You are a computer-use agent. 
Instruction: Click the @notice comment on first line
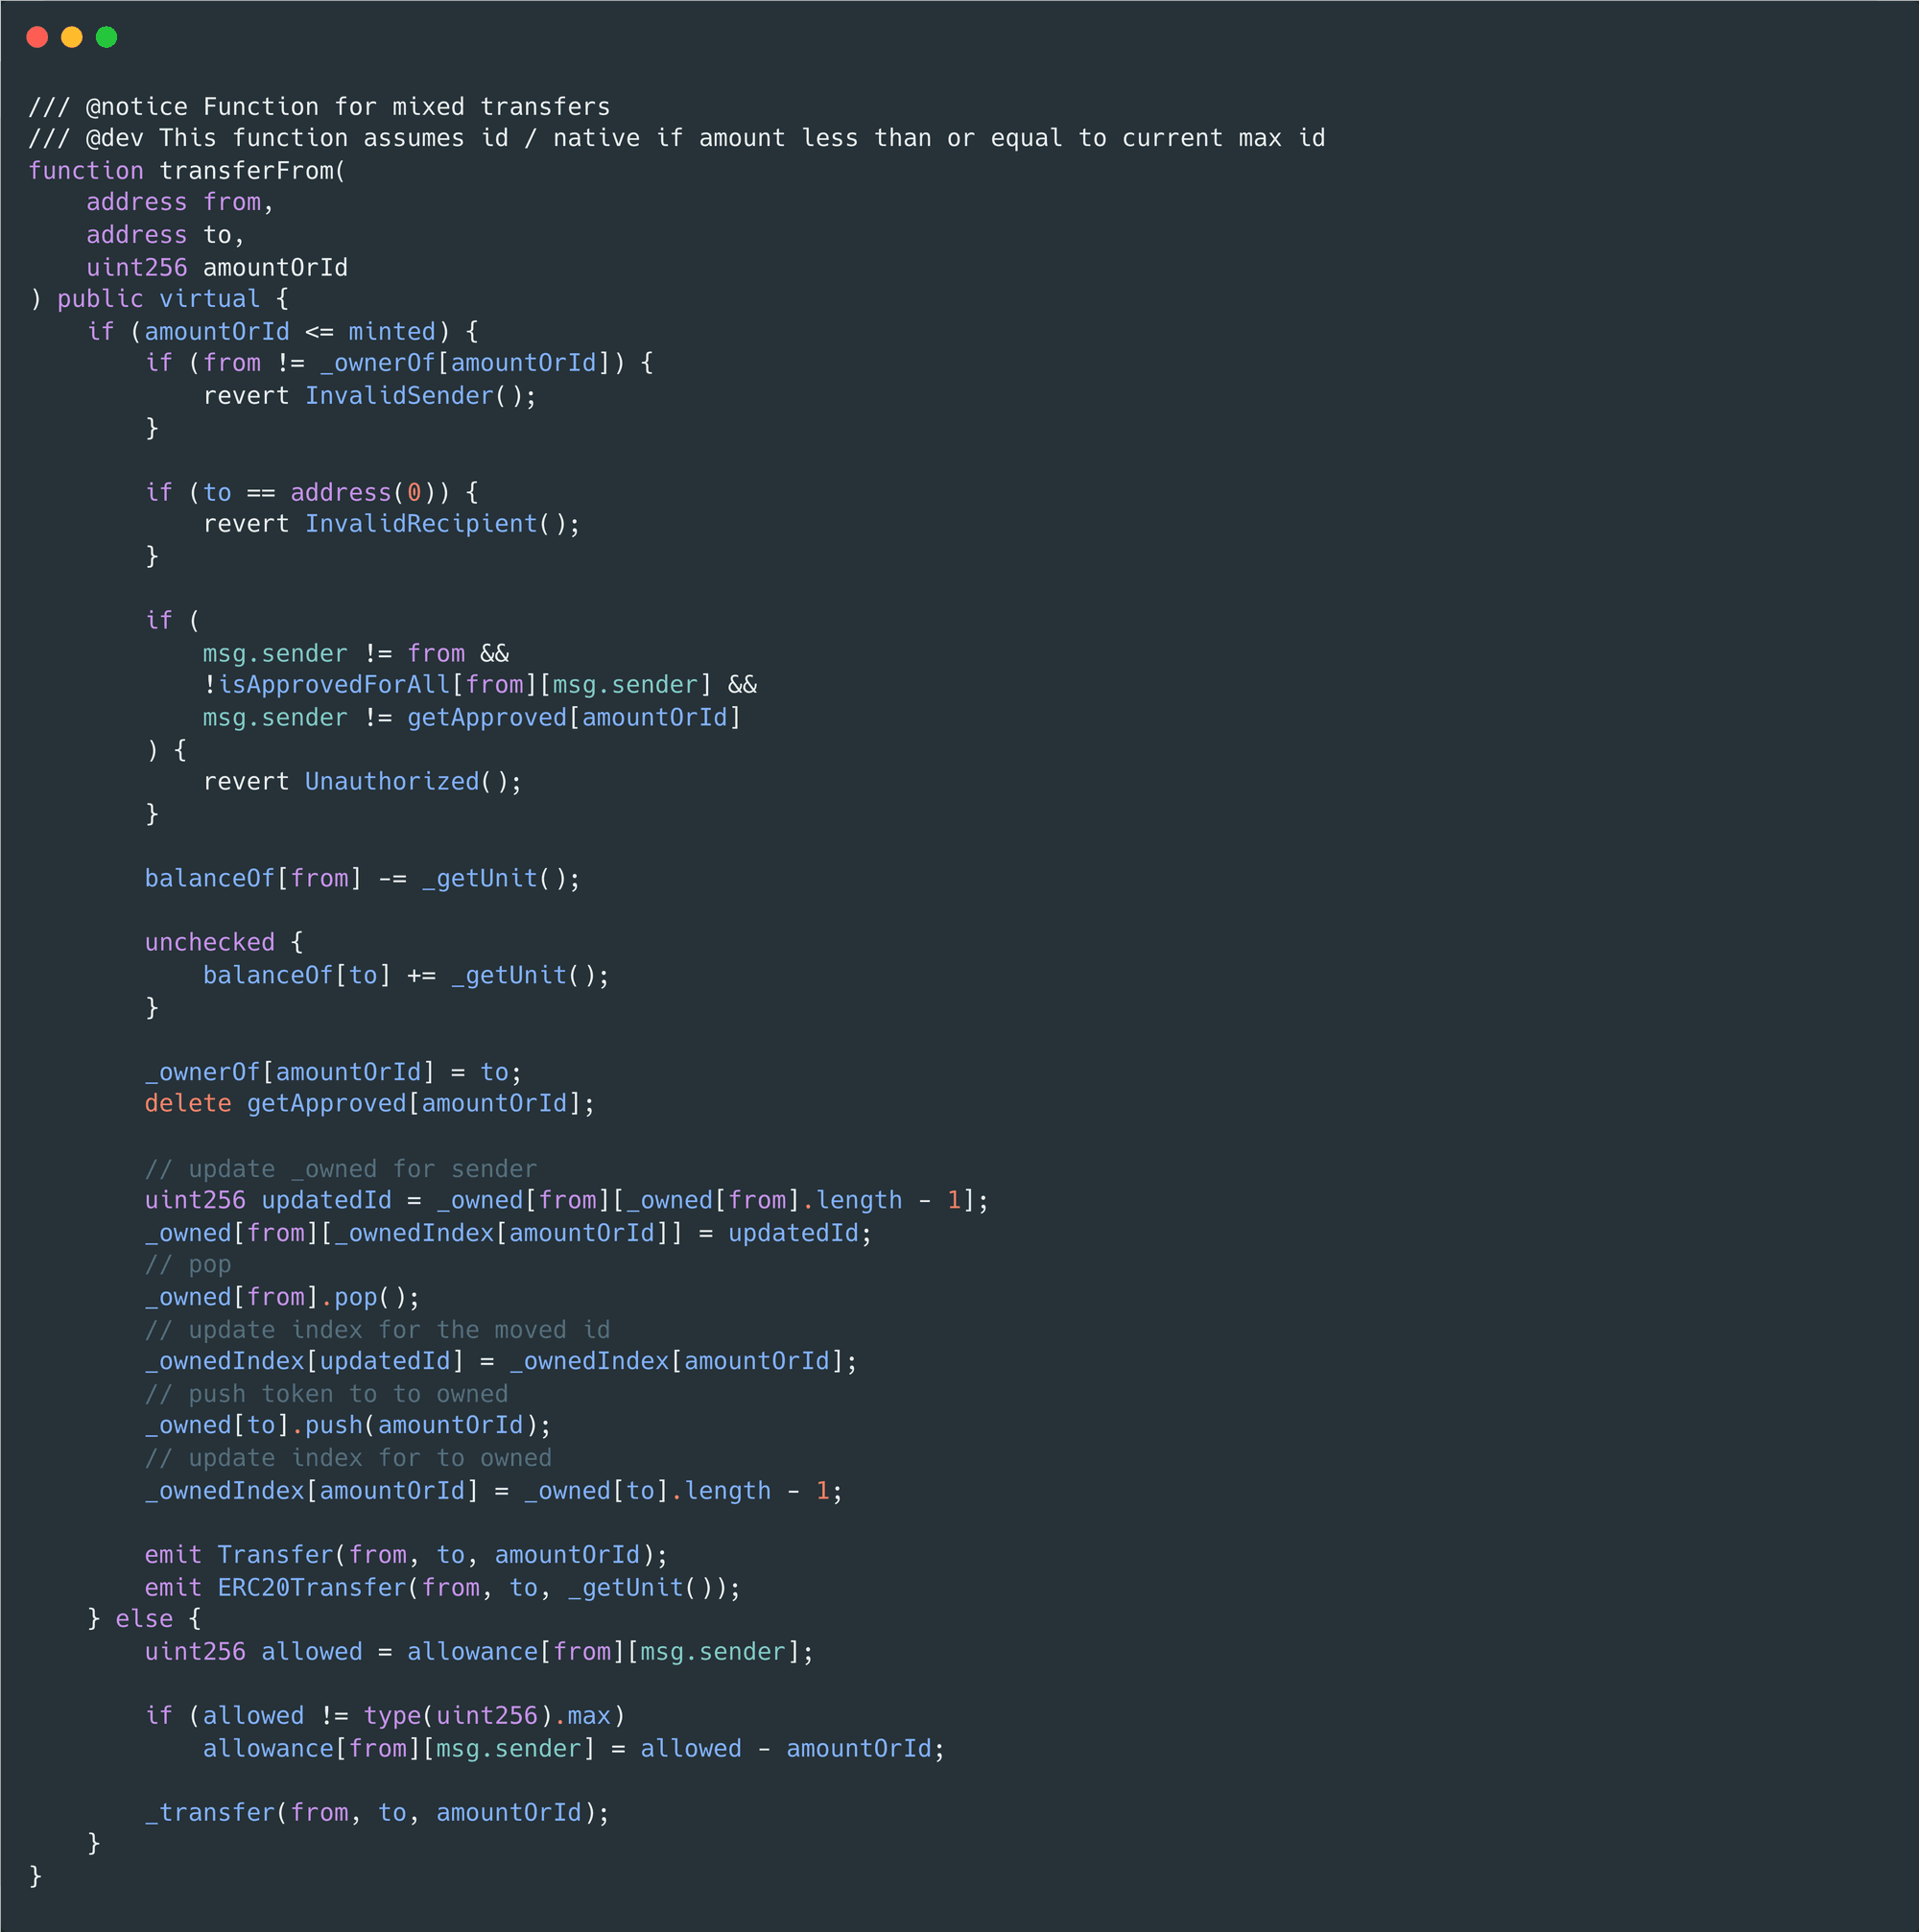(136, 107)
